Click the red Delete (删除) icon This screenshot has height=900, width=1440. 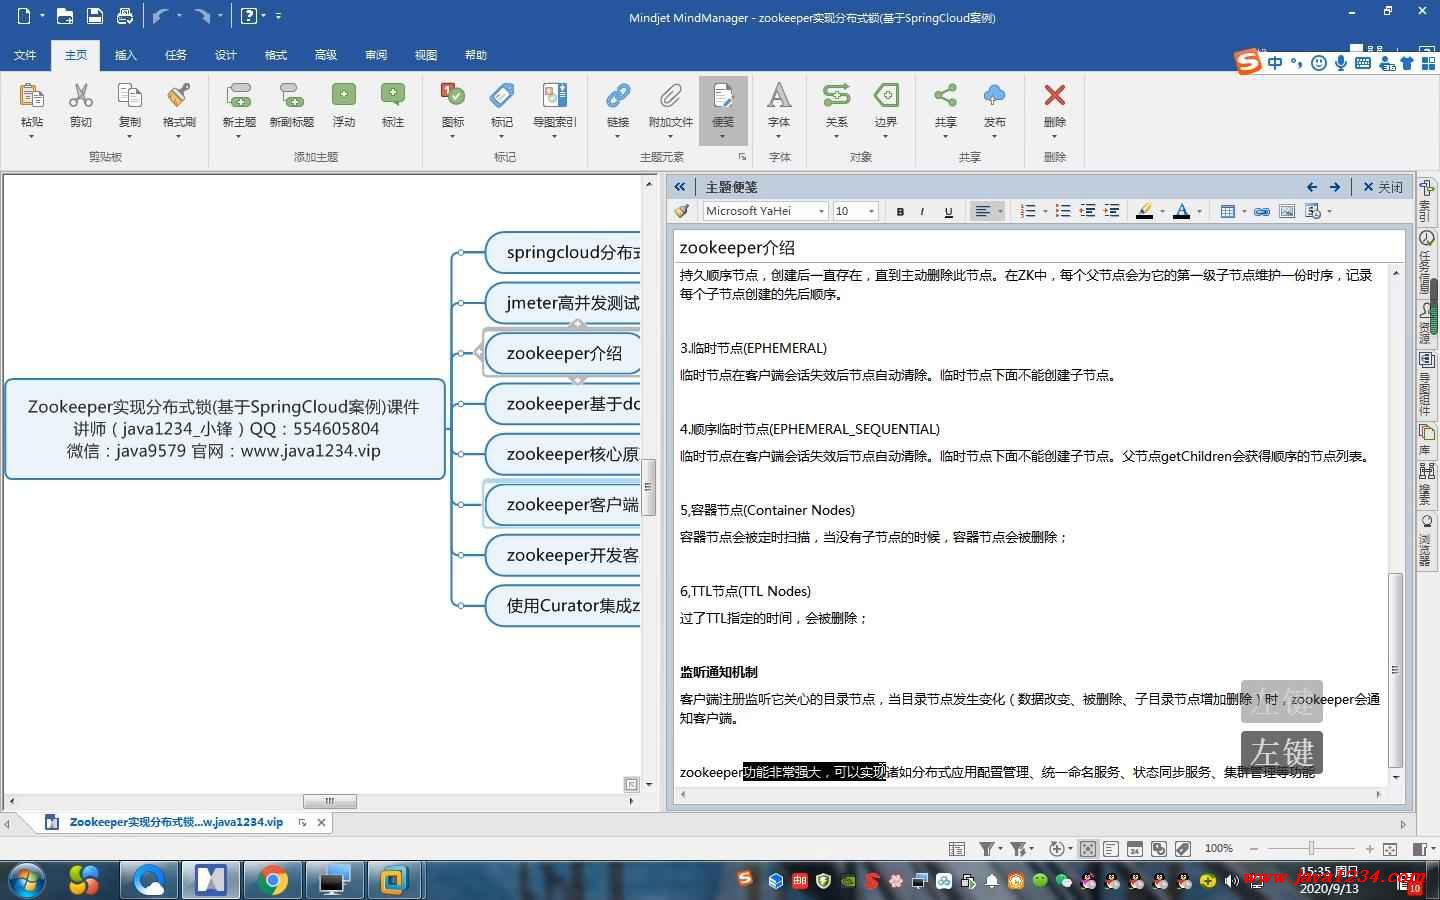click(1054, 96)
